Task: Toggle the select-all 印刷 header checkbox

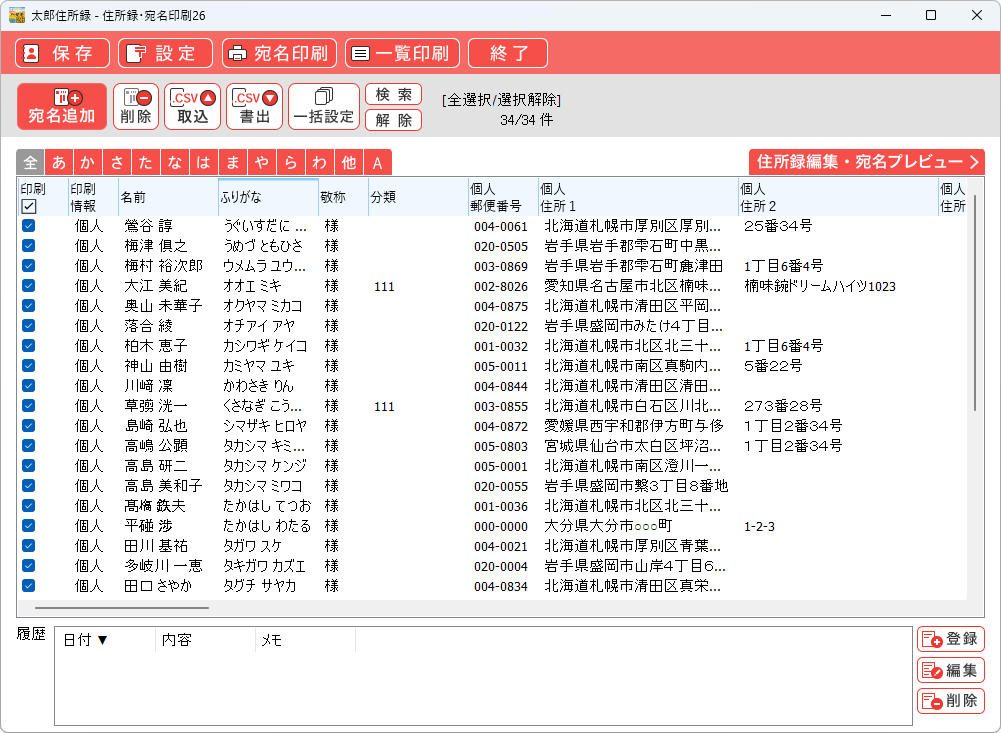Action: (29, 206)
